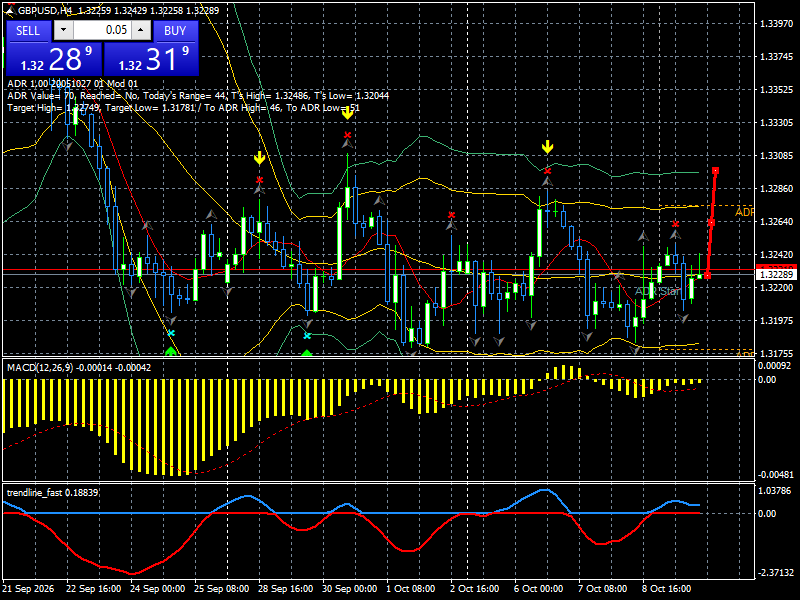Select the red X marker below the 6 Oct yellow arrow

547,171
